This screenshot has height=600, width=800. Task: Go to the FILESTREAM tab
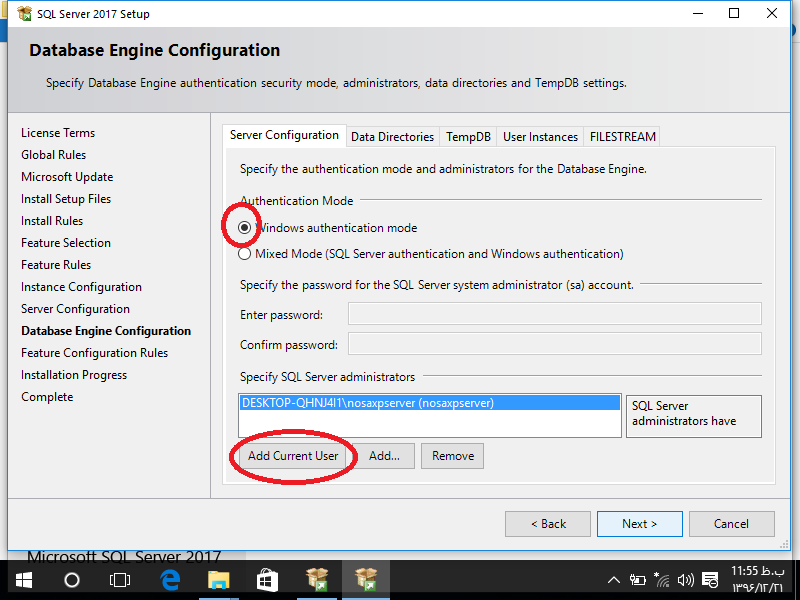point(621,137)
